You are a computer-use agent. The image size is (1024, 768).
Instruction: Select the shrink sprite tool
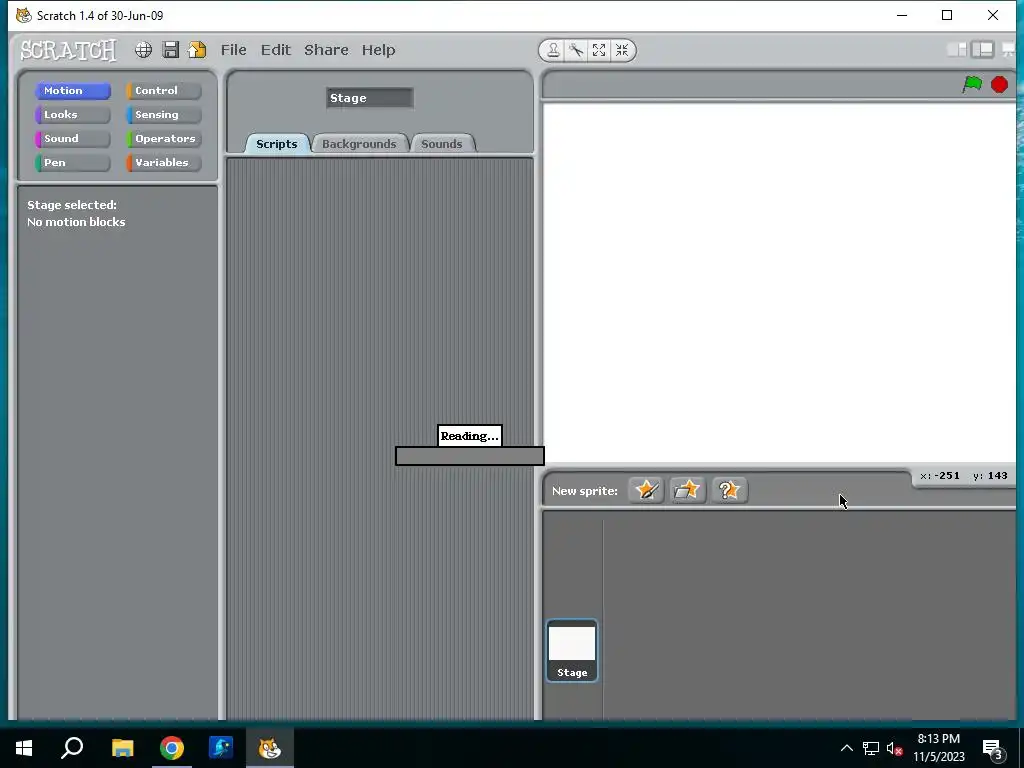tap(622, 50)
